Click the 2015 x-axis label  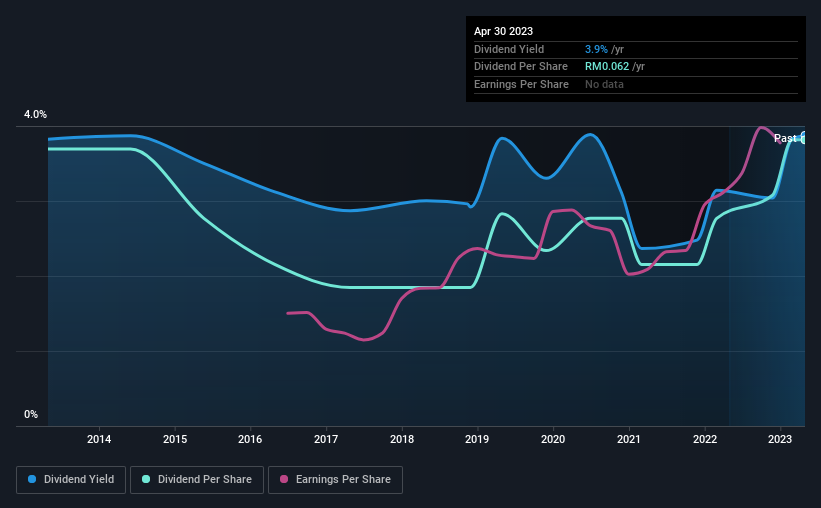[x=175, y=439]
